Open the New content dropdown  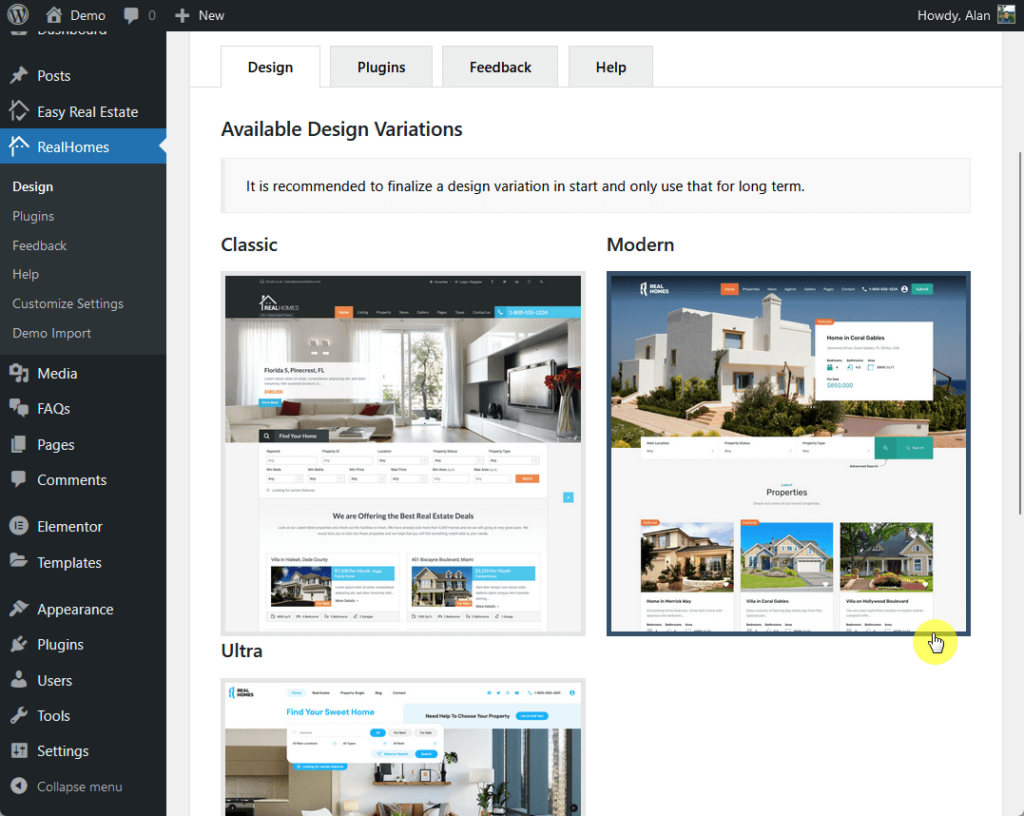click(x=199, y=15)
